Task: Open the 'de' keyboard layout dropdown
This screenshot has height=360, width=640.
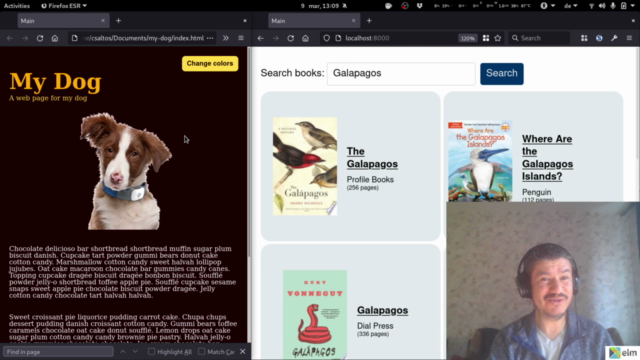Action: (x=571, y=6)
